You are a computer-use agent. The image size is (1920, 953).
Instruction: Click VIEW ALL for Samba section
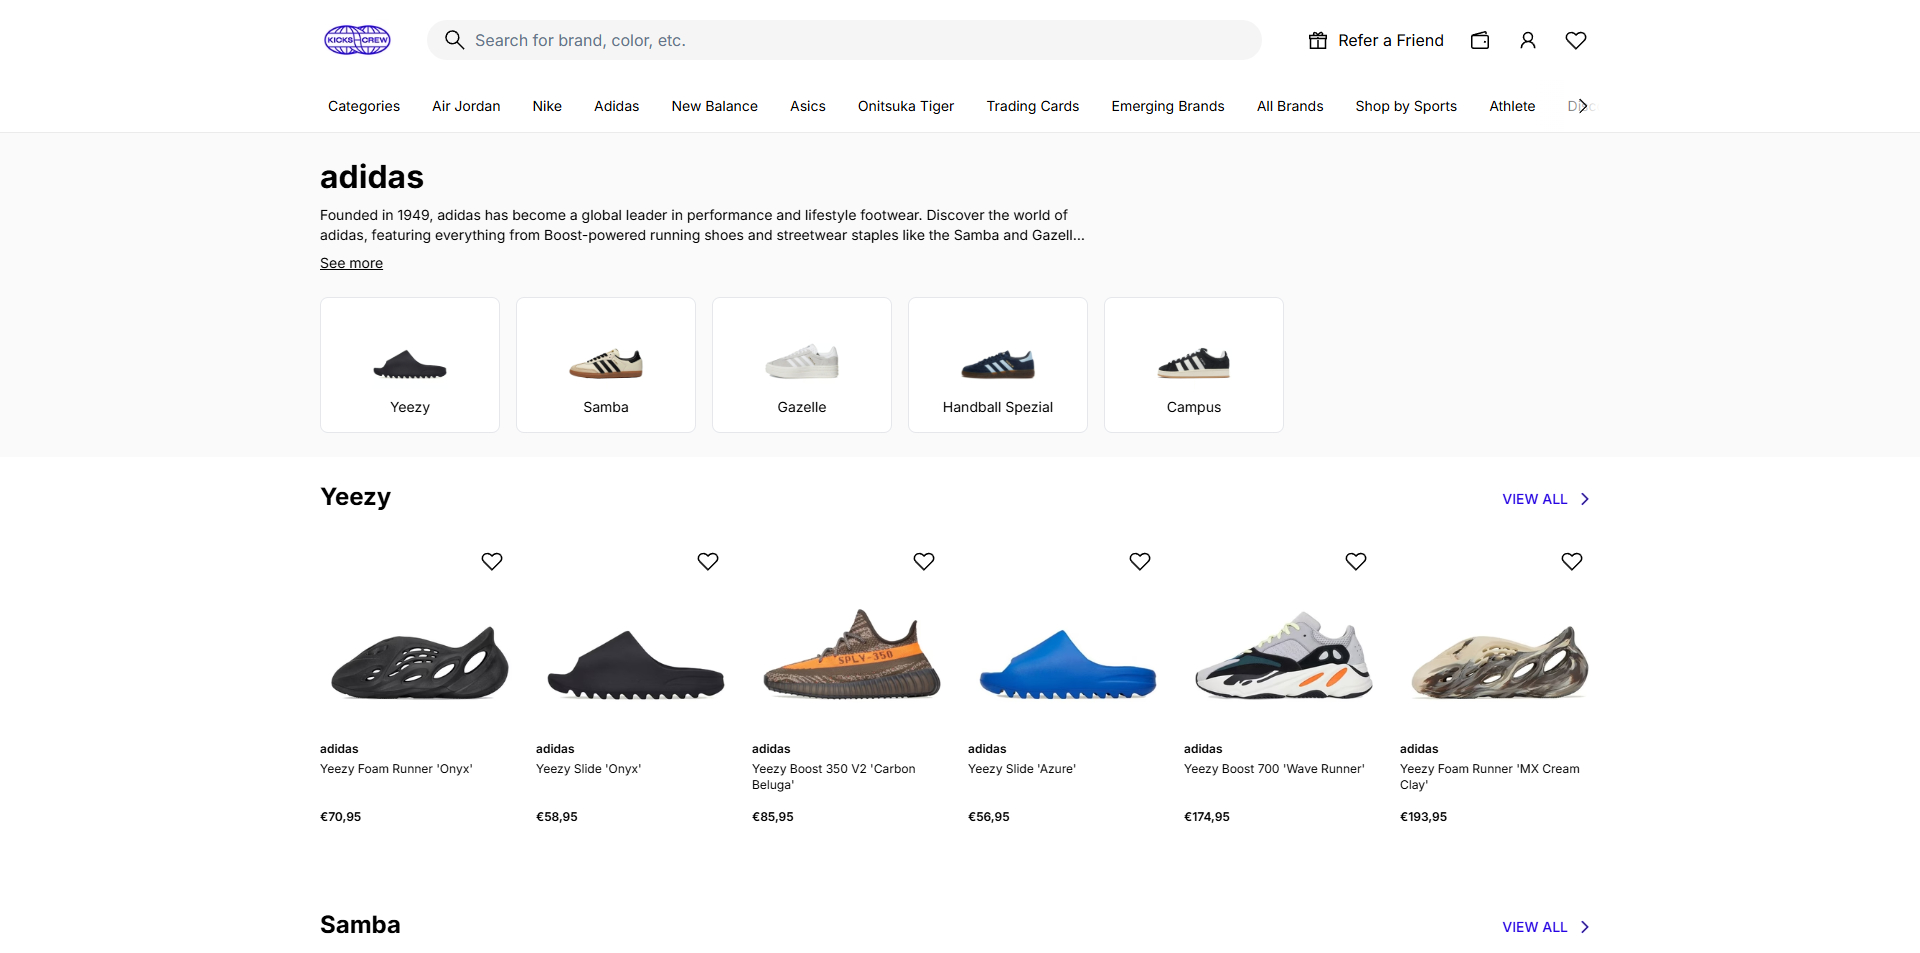pyautogui.click(x=1535, y=927)
